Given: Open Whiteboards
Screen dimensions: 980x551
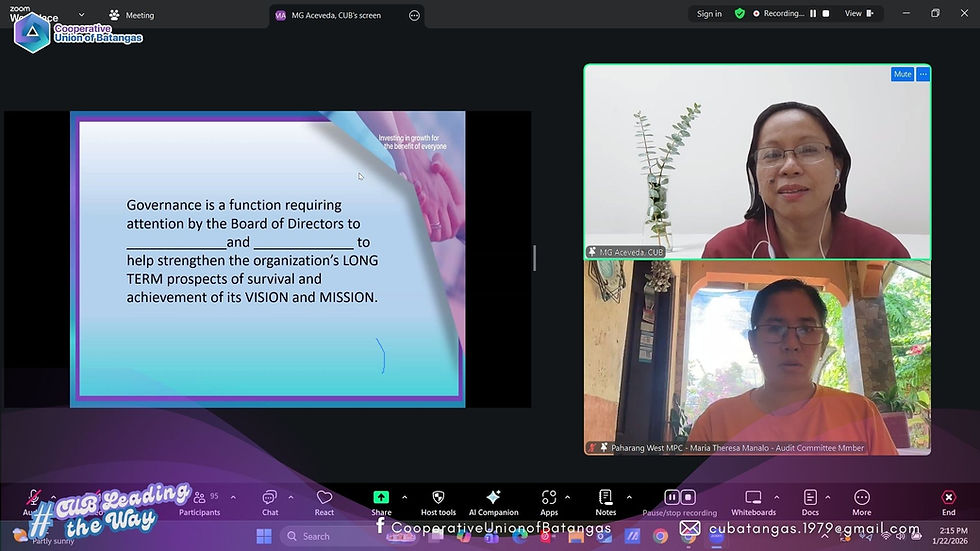Looking at the screenshot, I should (753, 503).
